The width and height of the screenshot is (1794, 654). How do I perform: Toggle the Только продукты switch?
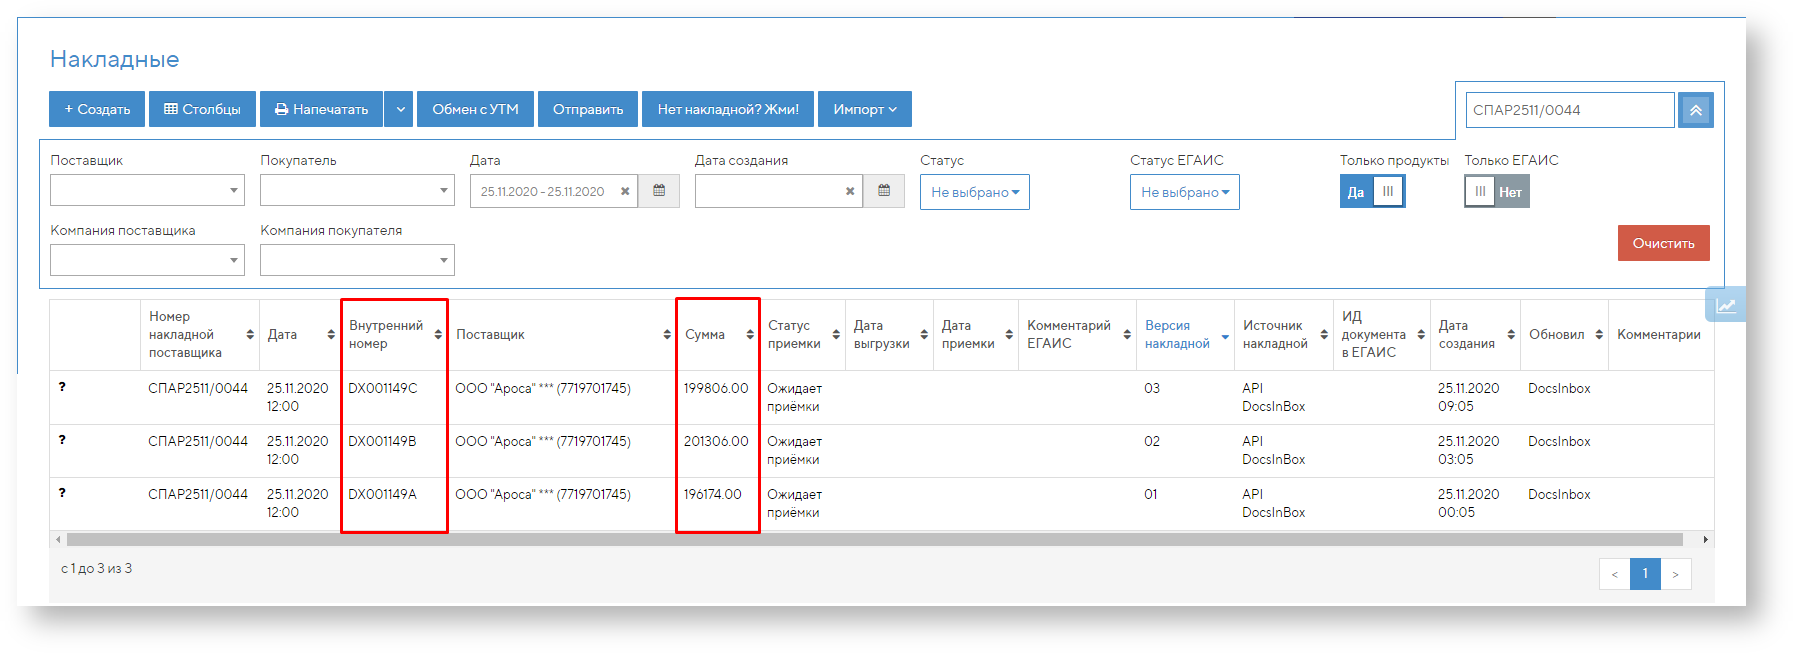[x=1372, y=191]
